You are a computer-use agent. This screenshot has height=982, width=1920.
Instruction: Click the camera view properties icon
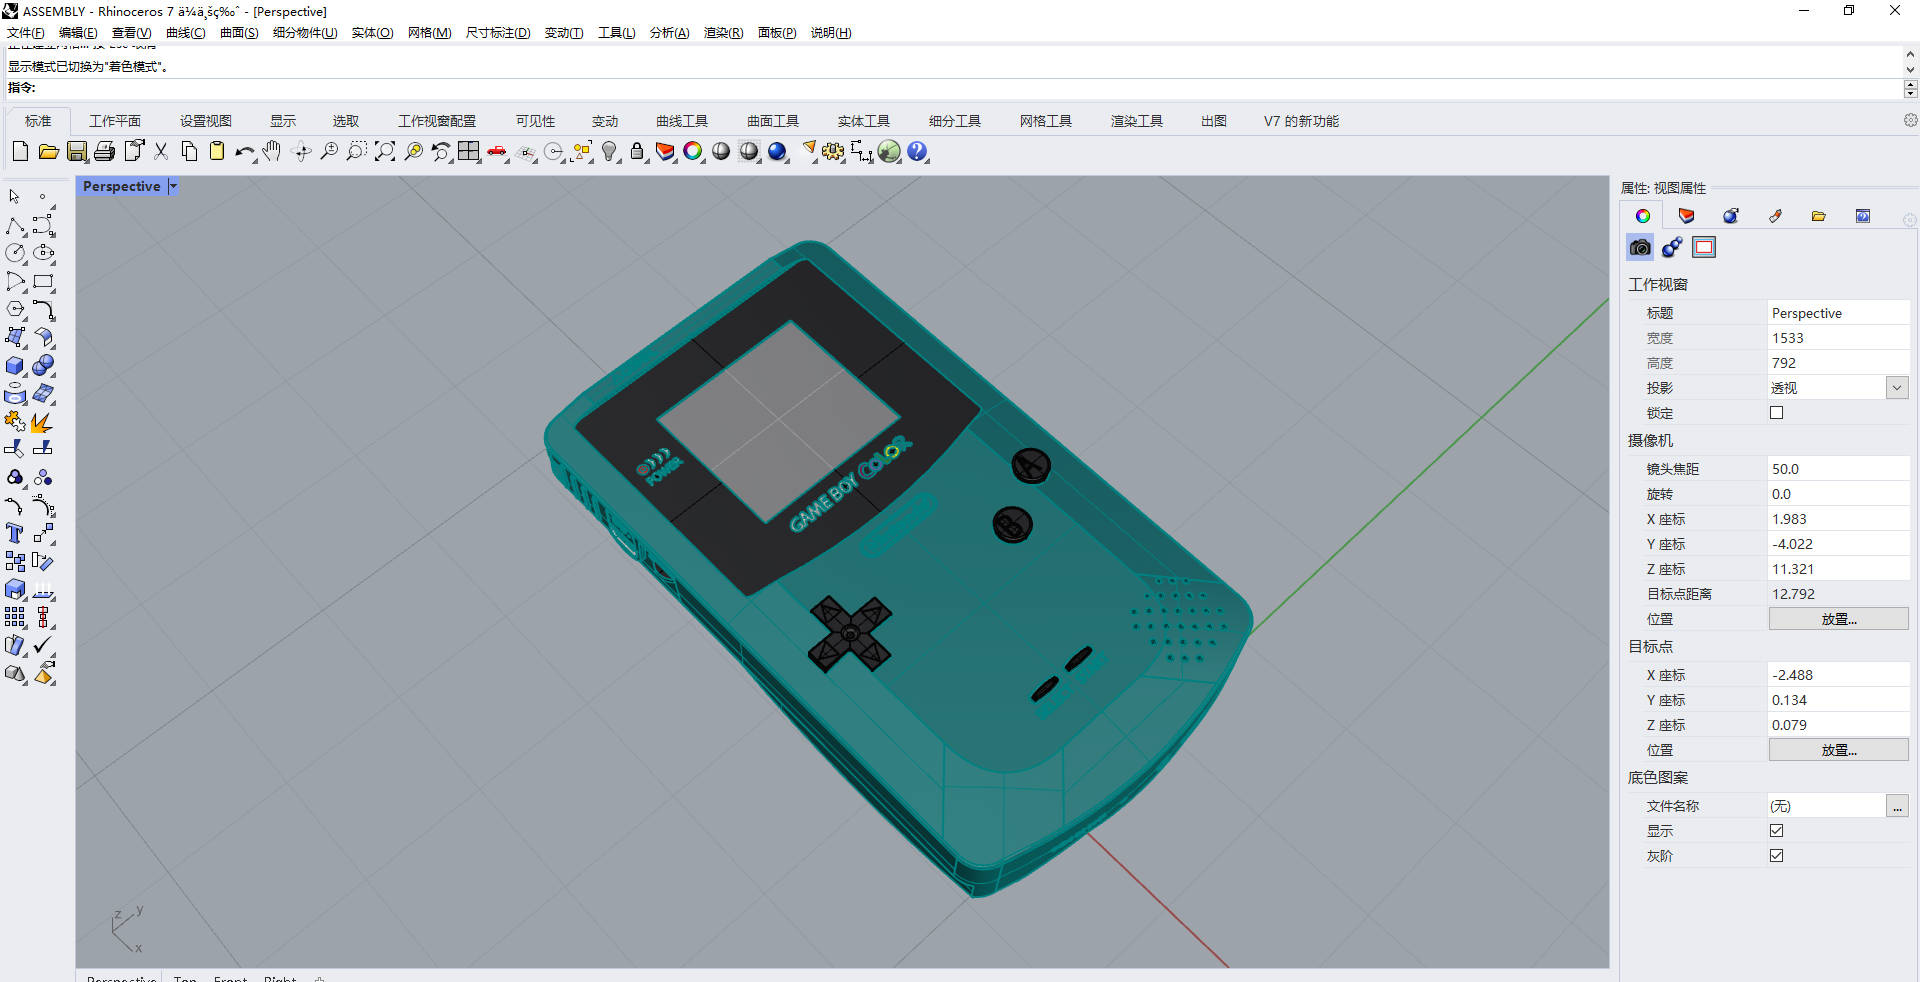click(1640, 247)
